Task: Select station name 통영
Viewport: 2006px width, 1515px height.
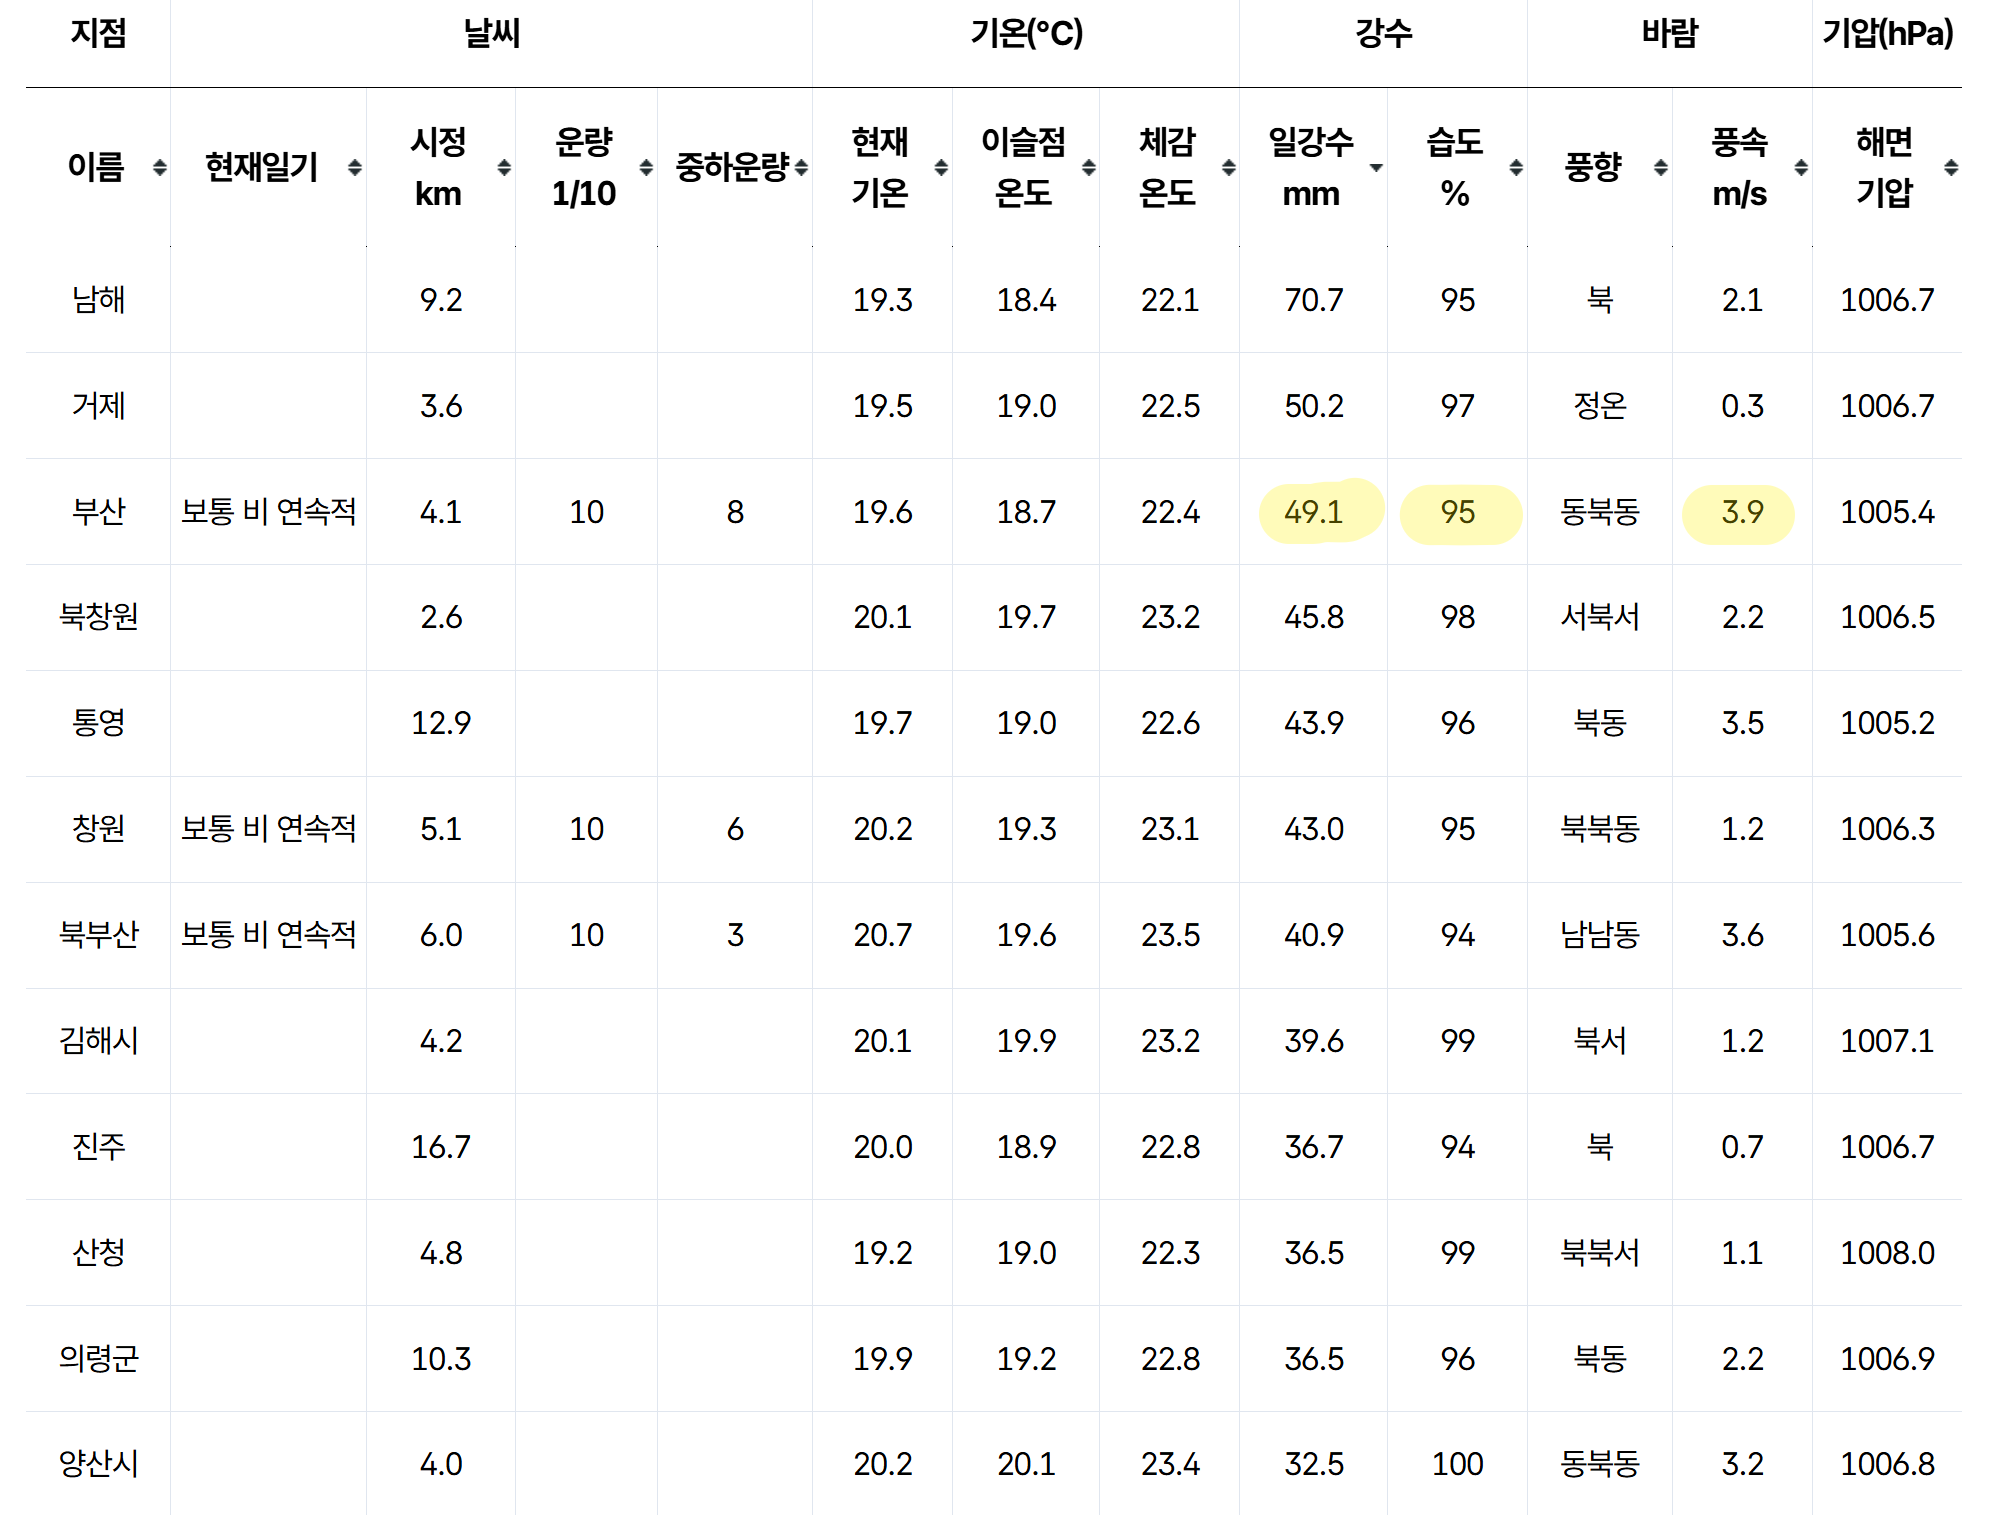Action: [x=98, y=723]
